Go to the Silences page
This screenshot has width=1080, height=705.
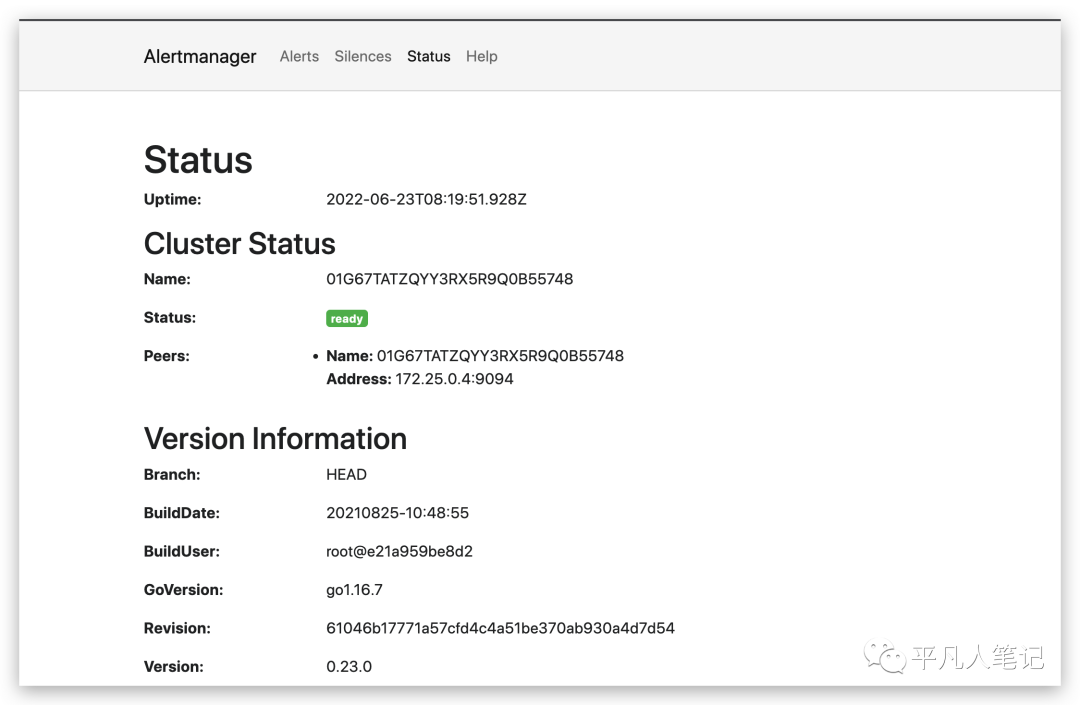pos(363,57)
